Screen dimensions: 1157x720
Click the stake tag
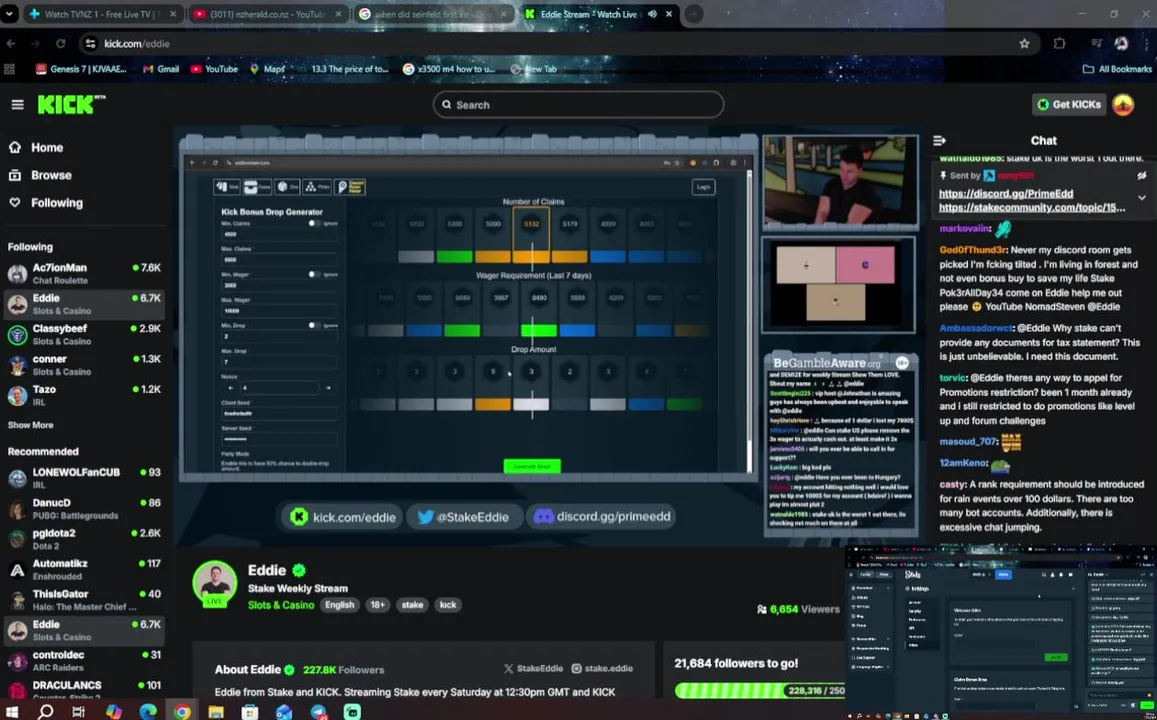[x=412, y=605]
